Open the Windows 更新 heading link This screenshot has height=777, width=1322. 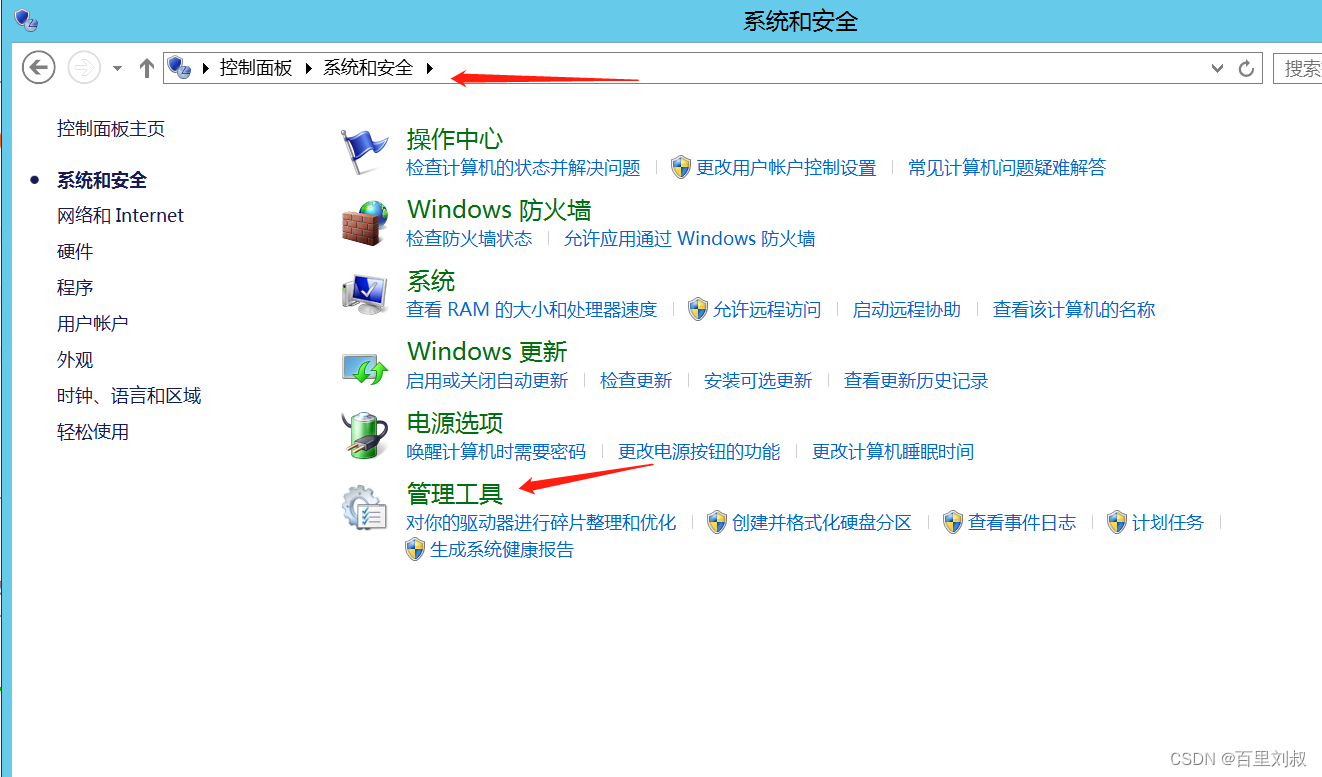click(x=487, y=352)
